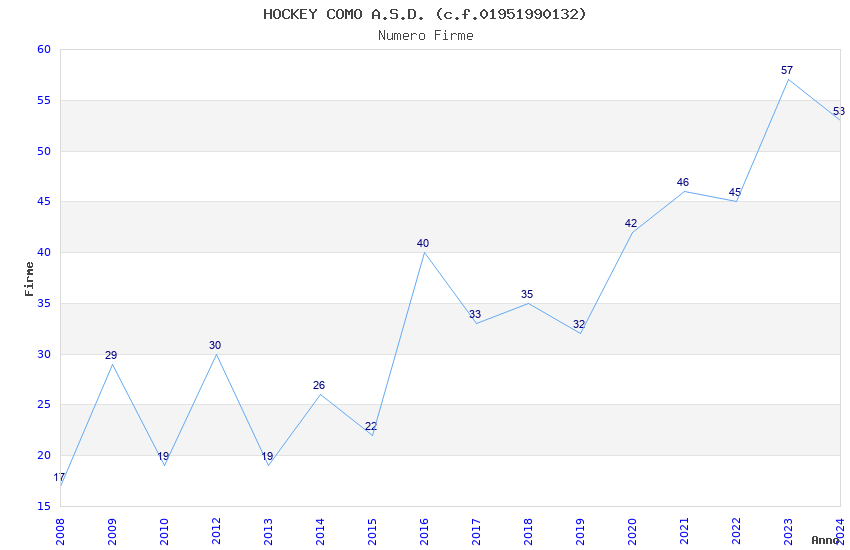Click the y-axis tick label 30
The height and width of the screenshot is (550, 850).
(x=44, y=354)
